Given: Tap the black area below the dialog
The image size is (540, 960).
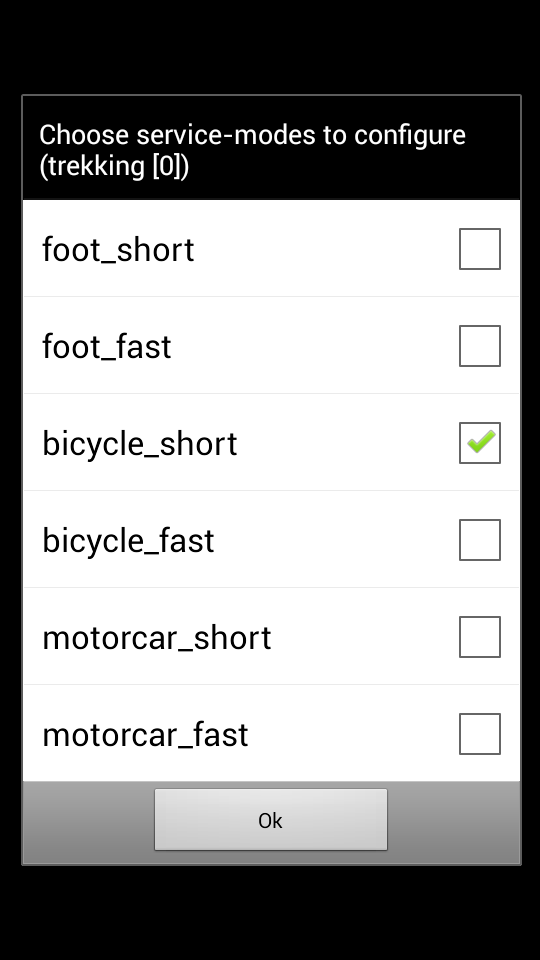Looking at the screenshot, I should [x=270, y=912].
